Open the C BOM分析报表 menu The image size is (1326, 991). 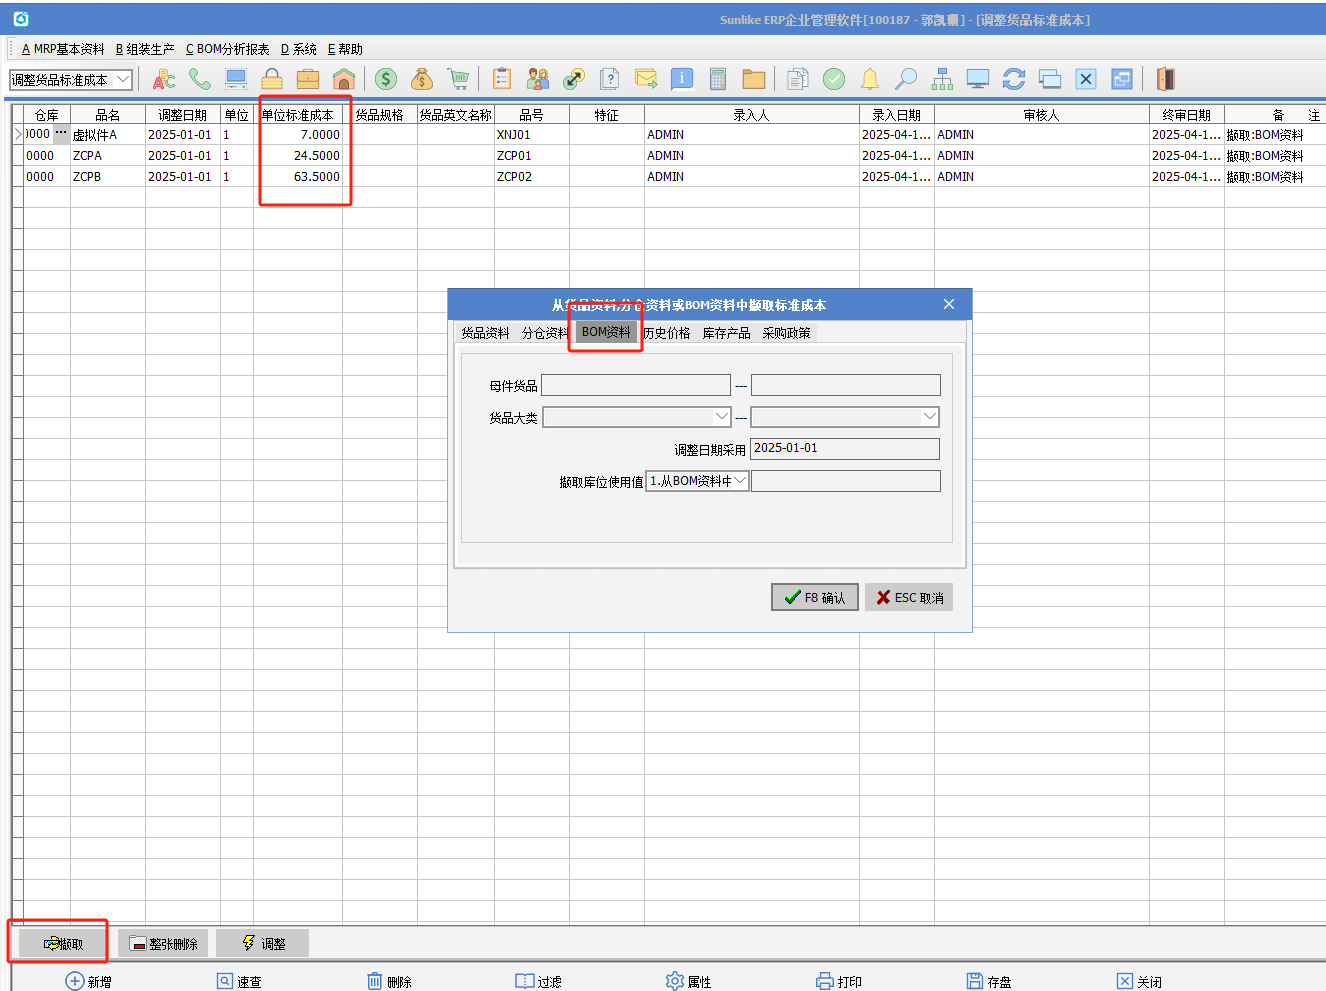click(x=227, y=49)
